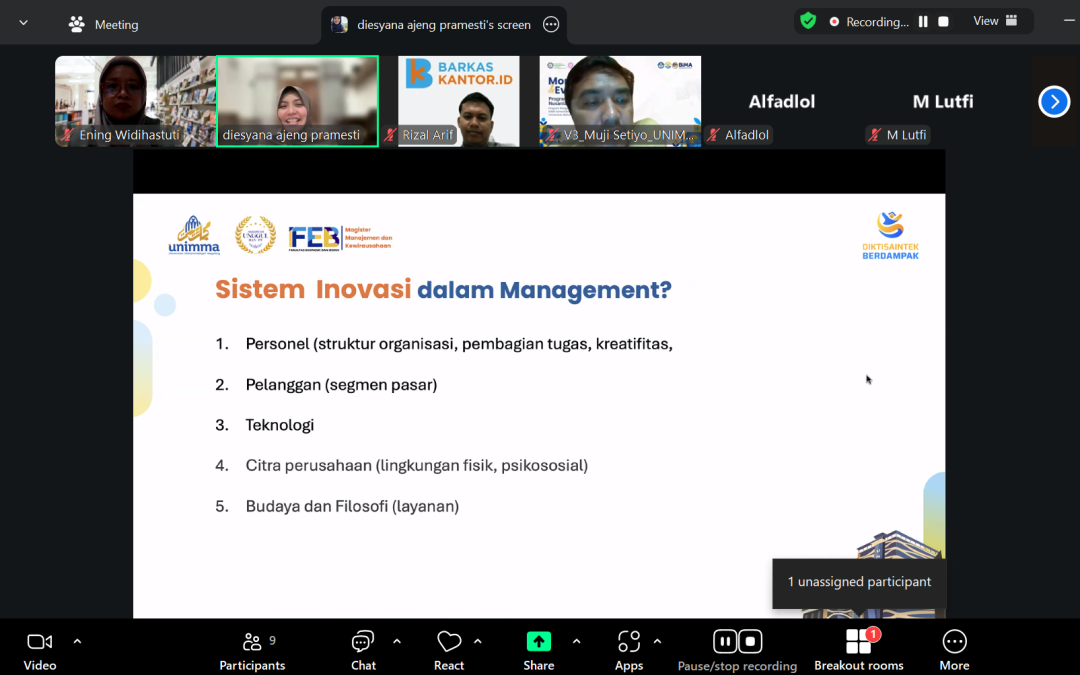Open Breakout rooms
Screen dimensions: 1080x675
tap(859, 651)
